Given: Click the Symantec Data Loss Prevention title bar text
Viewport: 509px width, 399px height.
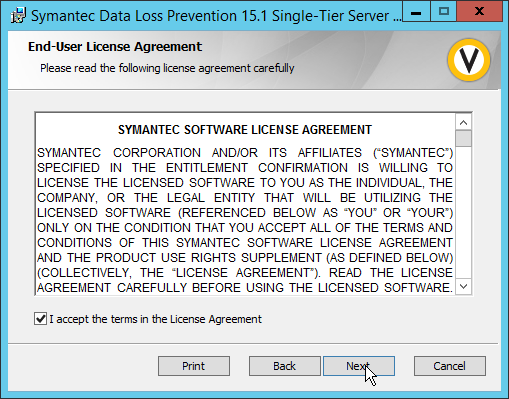Looking at the screenshot, I should tap(216, 16).
